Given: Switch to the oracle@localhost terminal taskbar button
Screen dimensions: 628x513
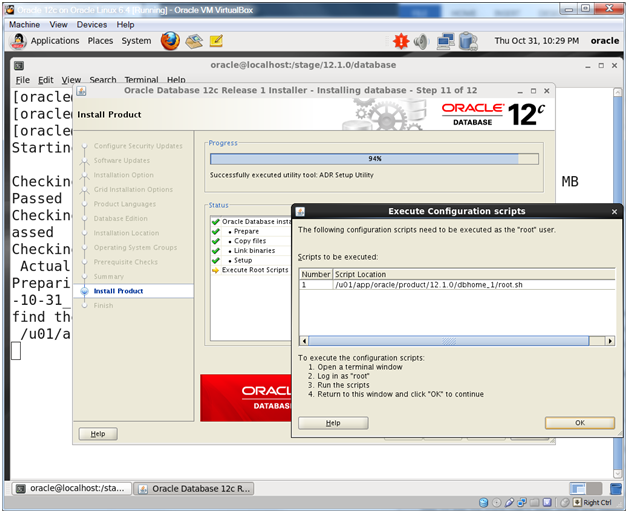Looking at the screenshot, I should pyautogui.click(x=70, y=489).
